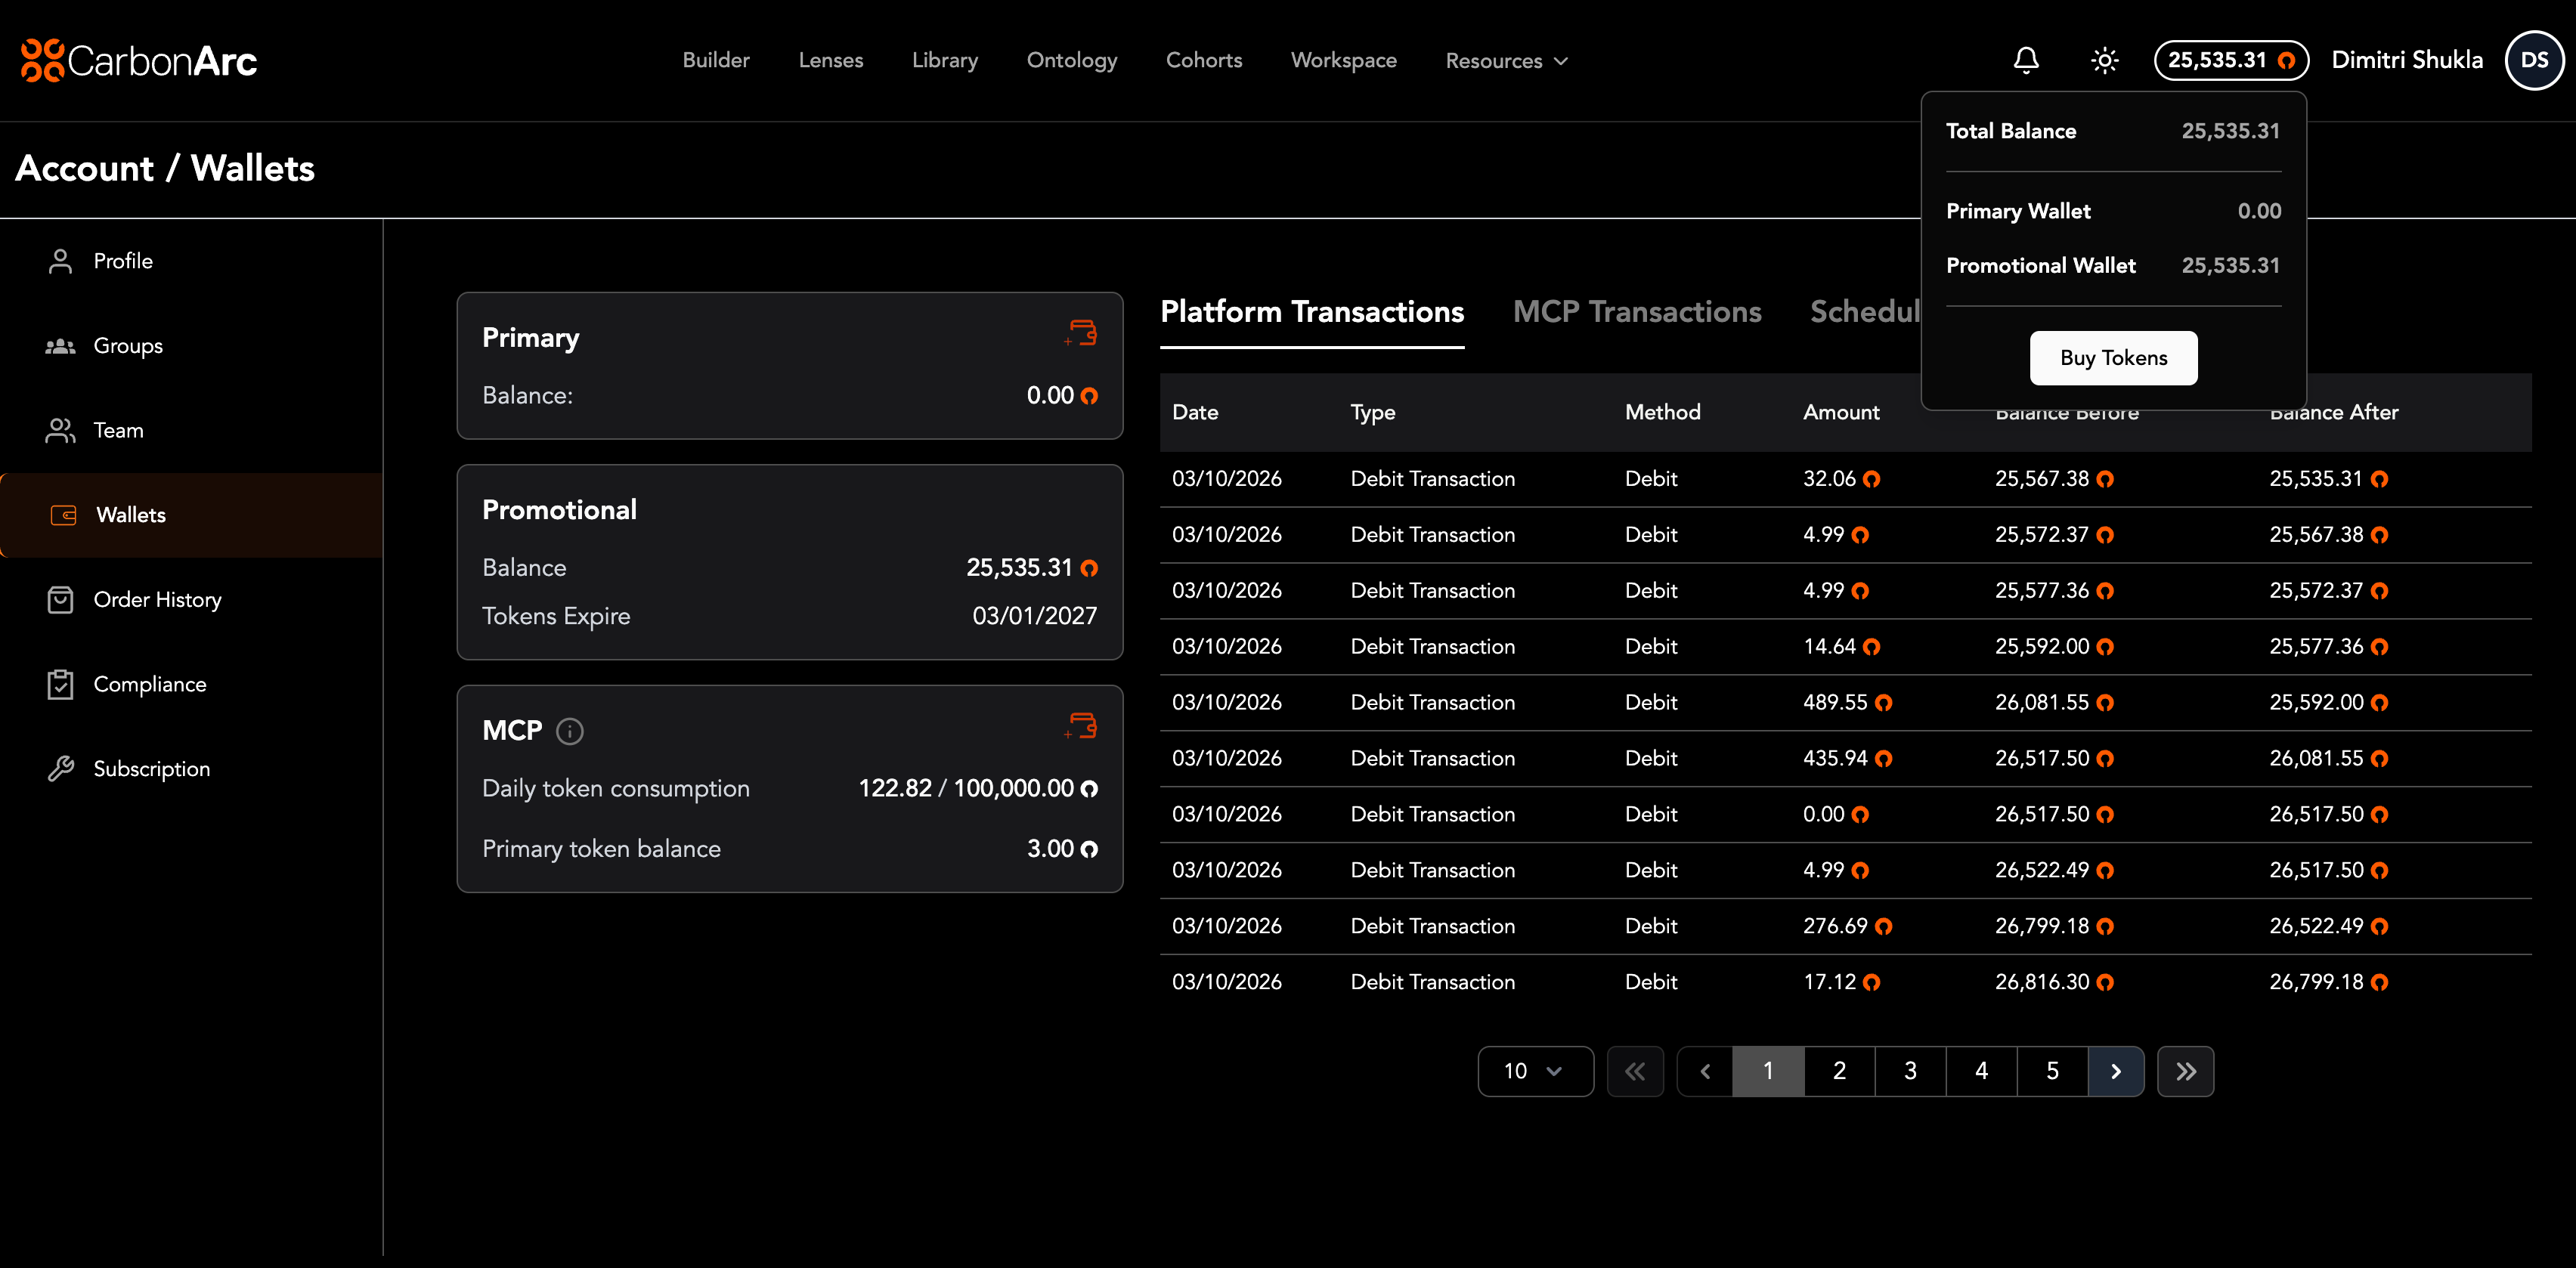2576x1268 pixels.
Task: Switch to the MCP Transactions tab
Action: (x=1636, y=312)
